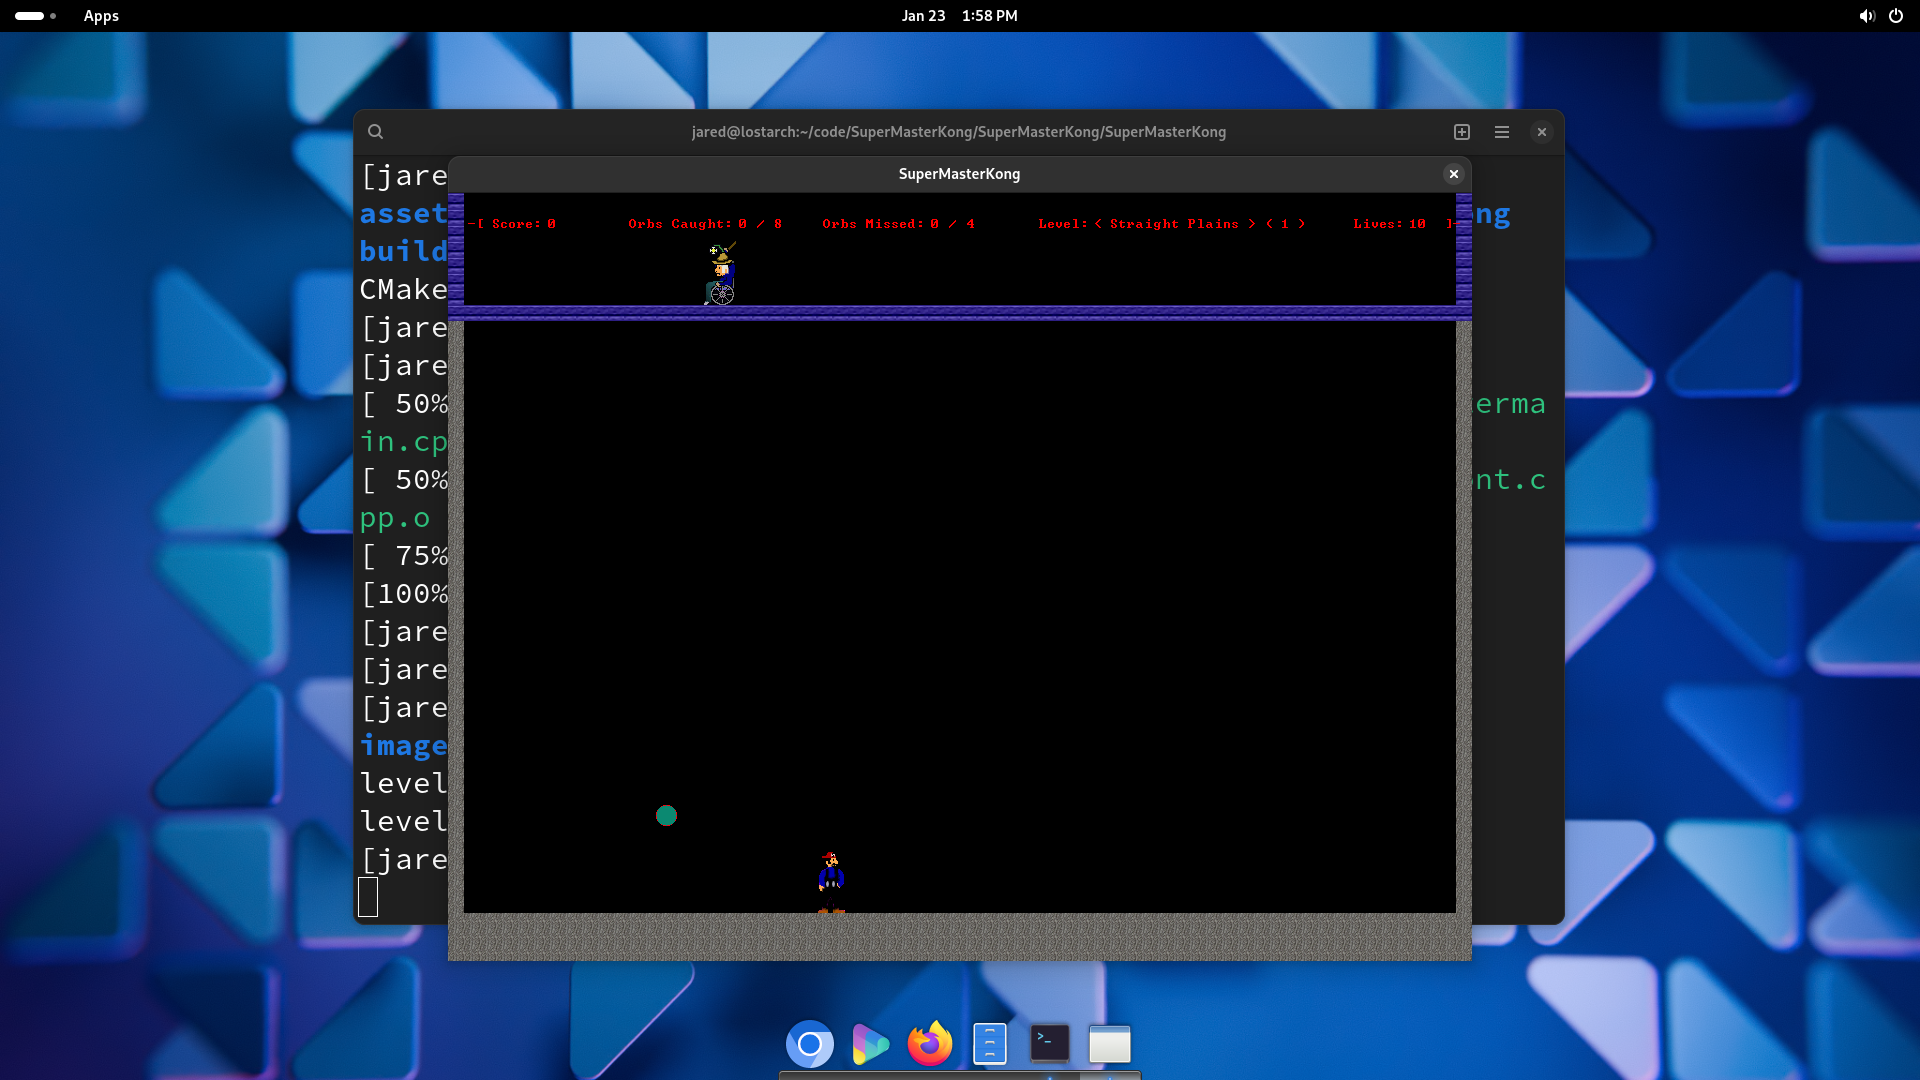Open the terminal hamburger menu
Viewport: 1920px width, 1080px height.
(1502, 132)
